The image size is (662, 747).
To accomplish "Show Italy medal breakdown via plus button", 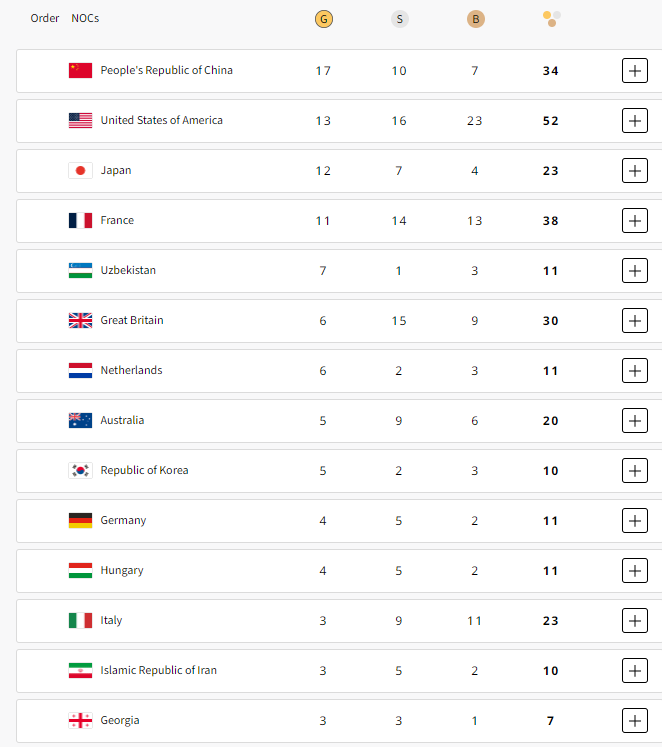I will 634,621.
